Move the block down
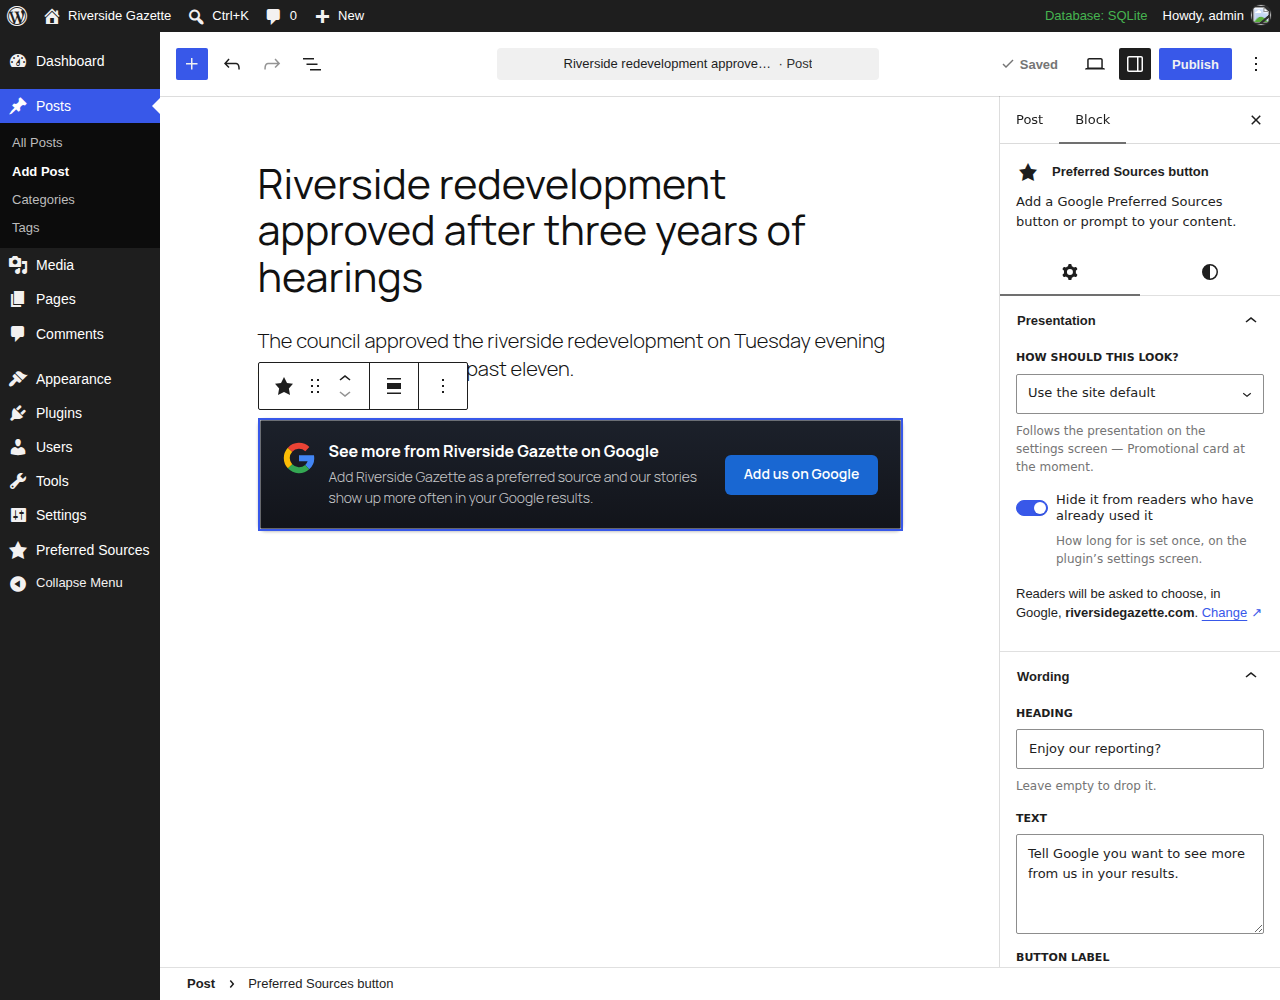The height and width of the screenshot is (1000, 1280). click(345, 395)
